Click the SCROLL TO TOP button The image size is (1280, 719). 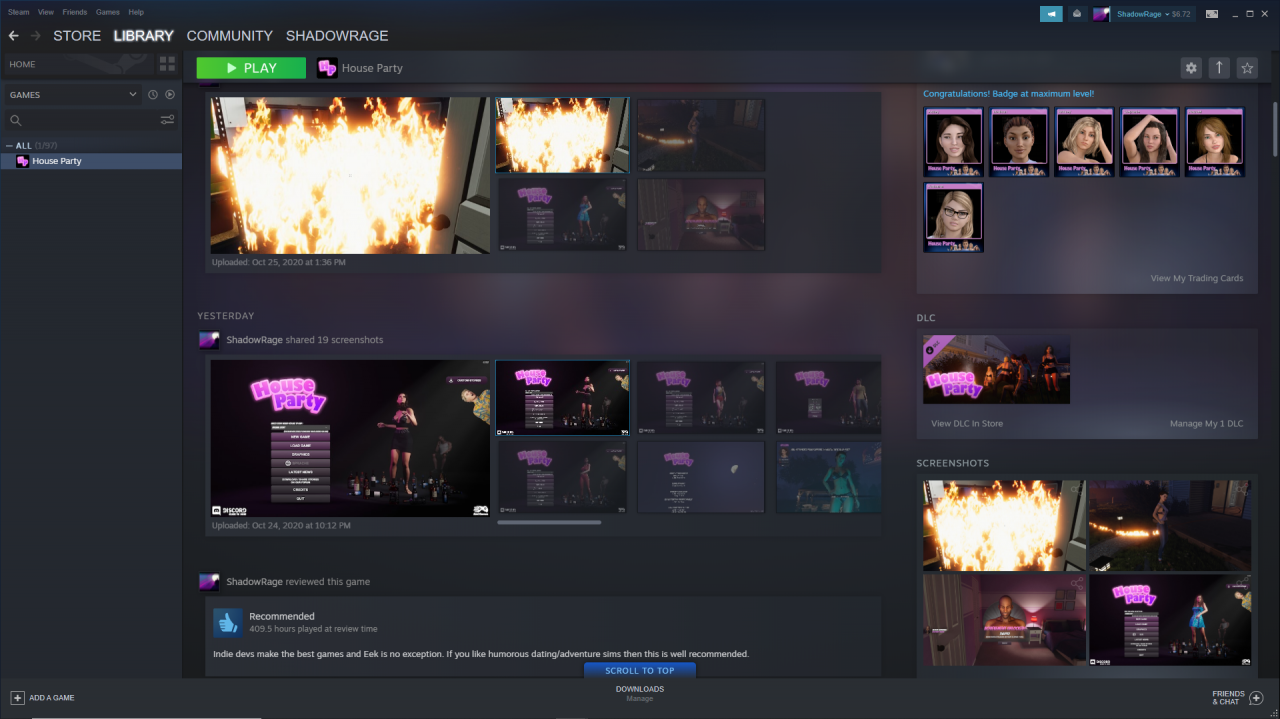[x=640, y=671]
